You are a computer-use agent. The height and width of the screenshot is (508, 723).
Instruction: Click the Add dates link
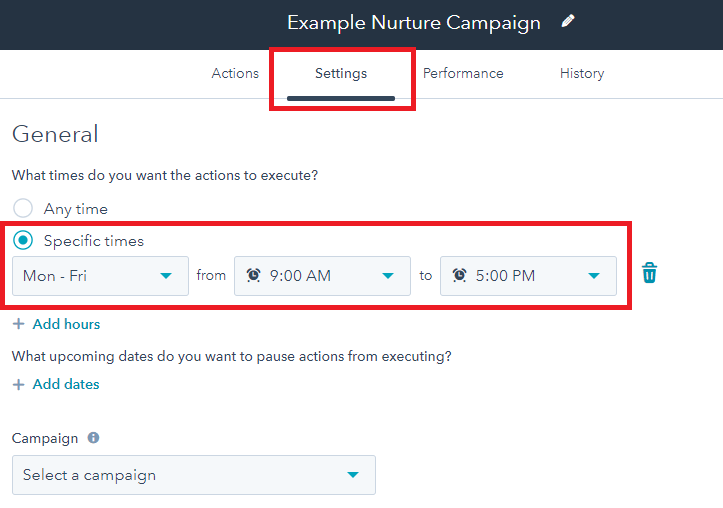(66, 384)
